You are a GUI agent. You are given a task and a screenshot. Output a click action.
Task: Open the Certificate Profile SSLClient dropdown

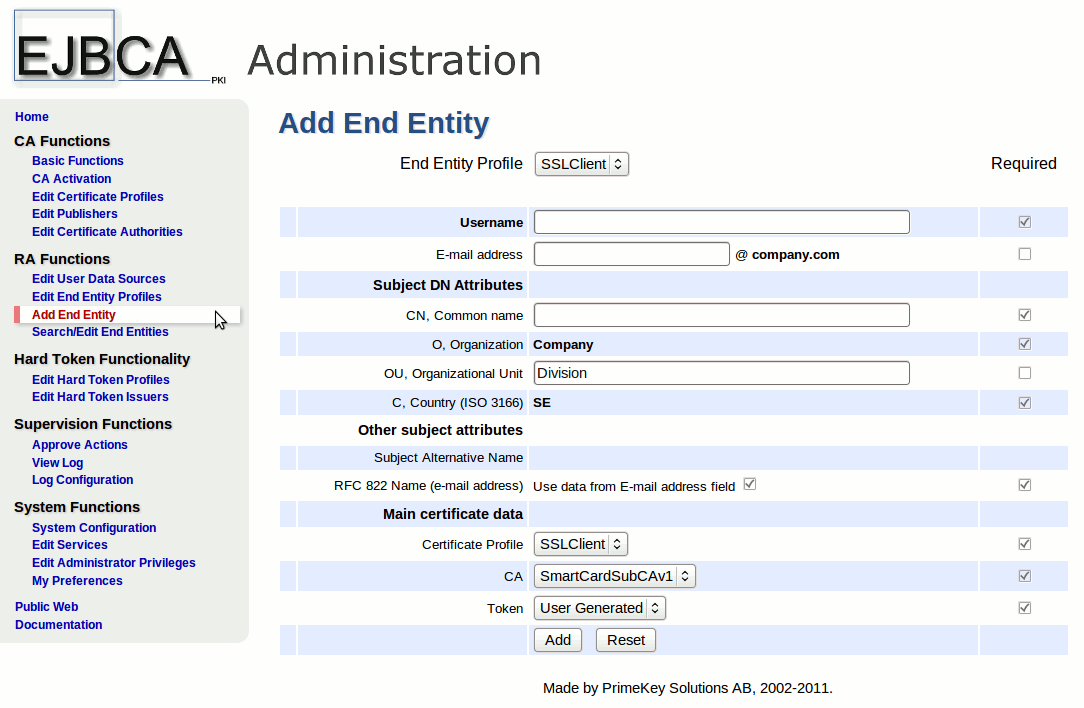[x=581, y=544]
